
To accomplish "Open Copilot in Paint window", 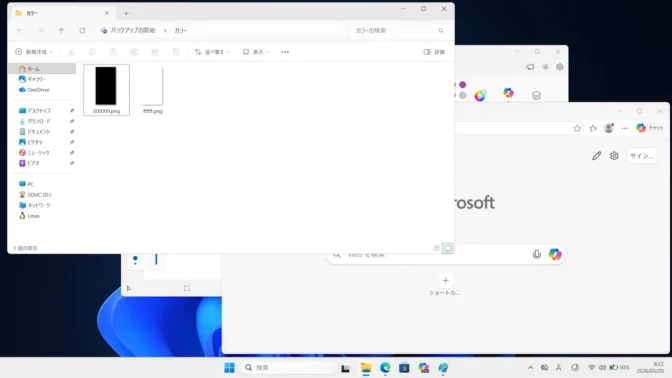I will coord(508,93).
